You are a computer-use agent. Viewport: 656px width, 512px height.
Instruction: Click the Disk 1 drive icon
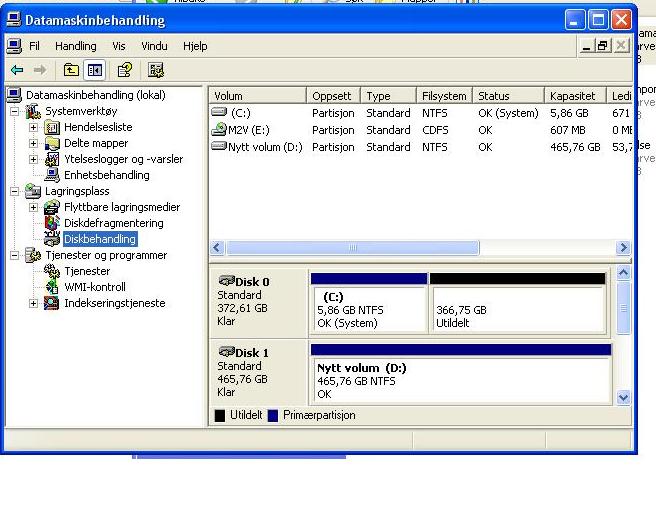point(227,351)
